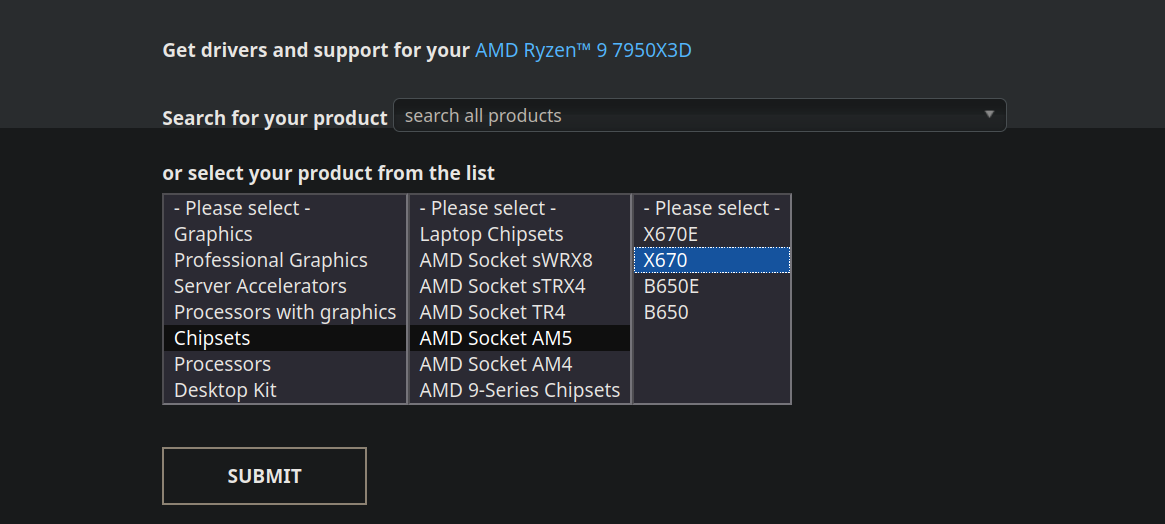This screenshot has height=524, width=1165.
Task: Select Chipsets in the first list
Action: coord(212,338)
